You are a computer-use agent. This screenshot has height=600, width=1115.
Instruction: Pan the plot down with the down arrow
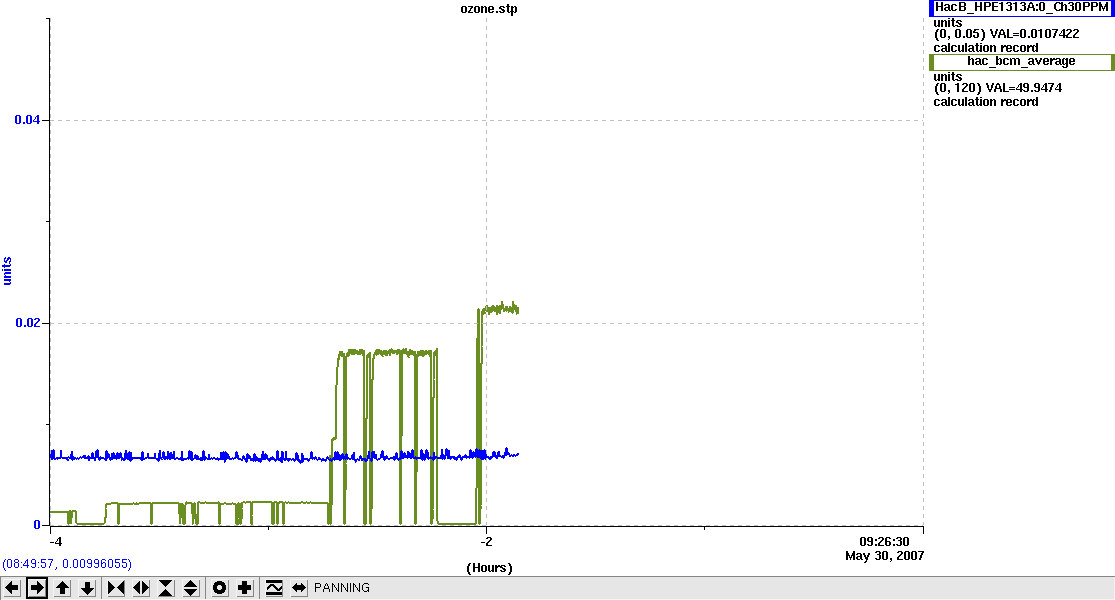click(87, 588)
